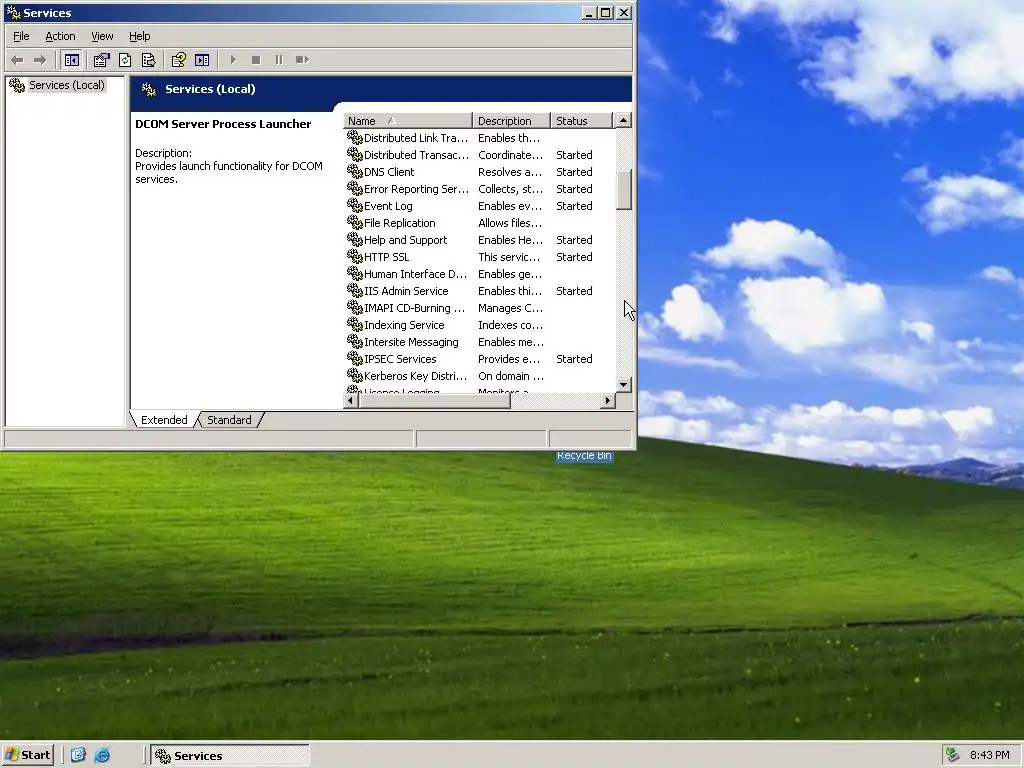Click the Help toolbar icon

click(178, 60)
